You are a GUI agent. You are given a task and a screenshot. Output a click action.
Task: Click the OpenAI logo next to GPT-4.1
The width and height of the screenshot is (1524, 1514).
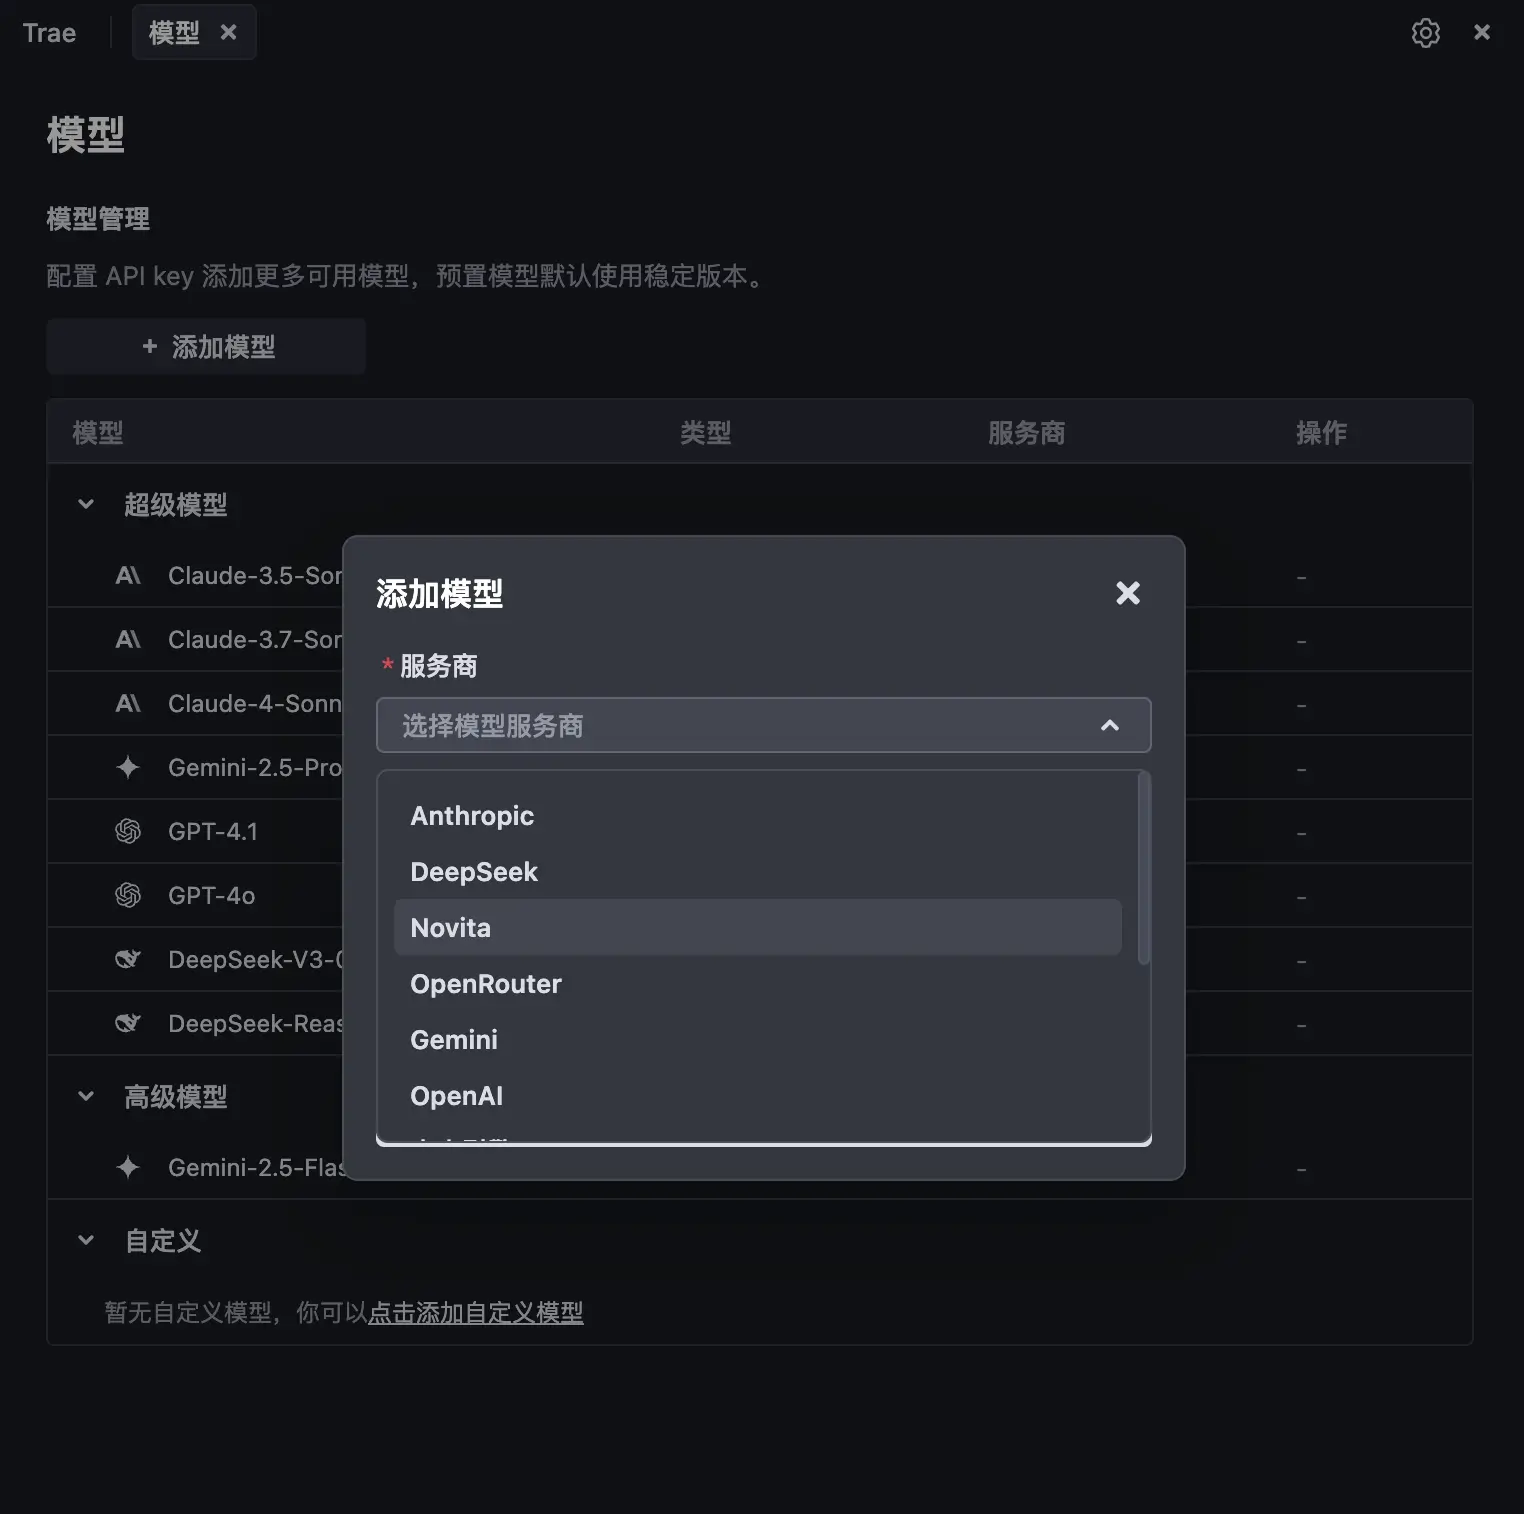tap(128, 832)
